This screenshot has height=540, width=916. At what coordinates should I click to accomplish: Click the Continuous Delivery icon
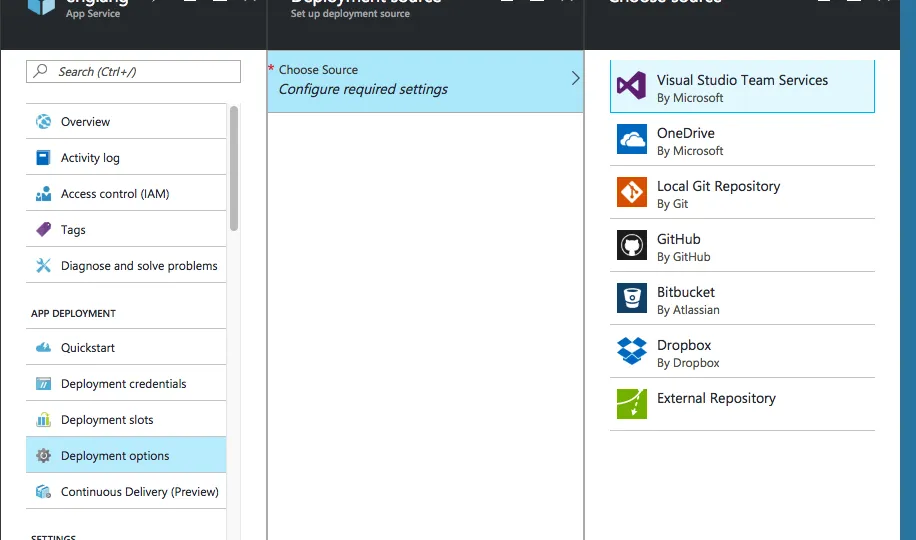pos(43,492)
